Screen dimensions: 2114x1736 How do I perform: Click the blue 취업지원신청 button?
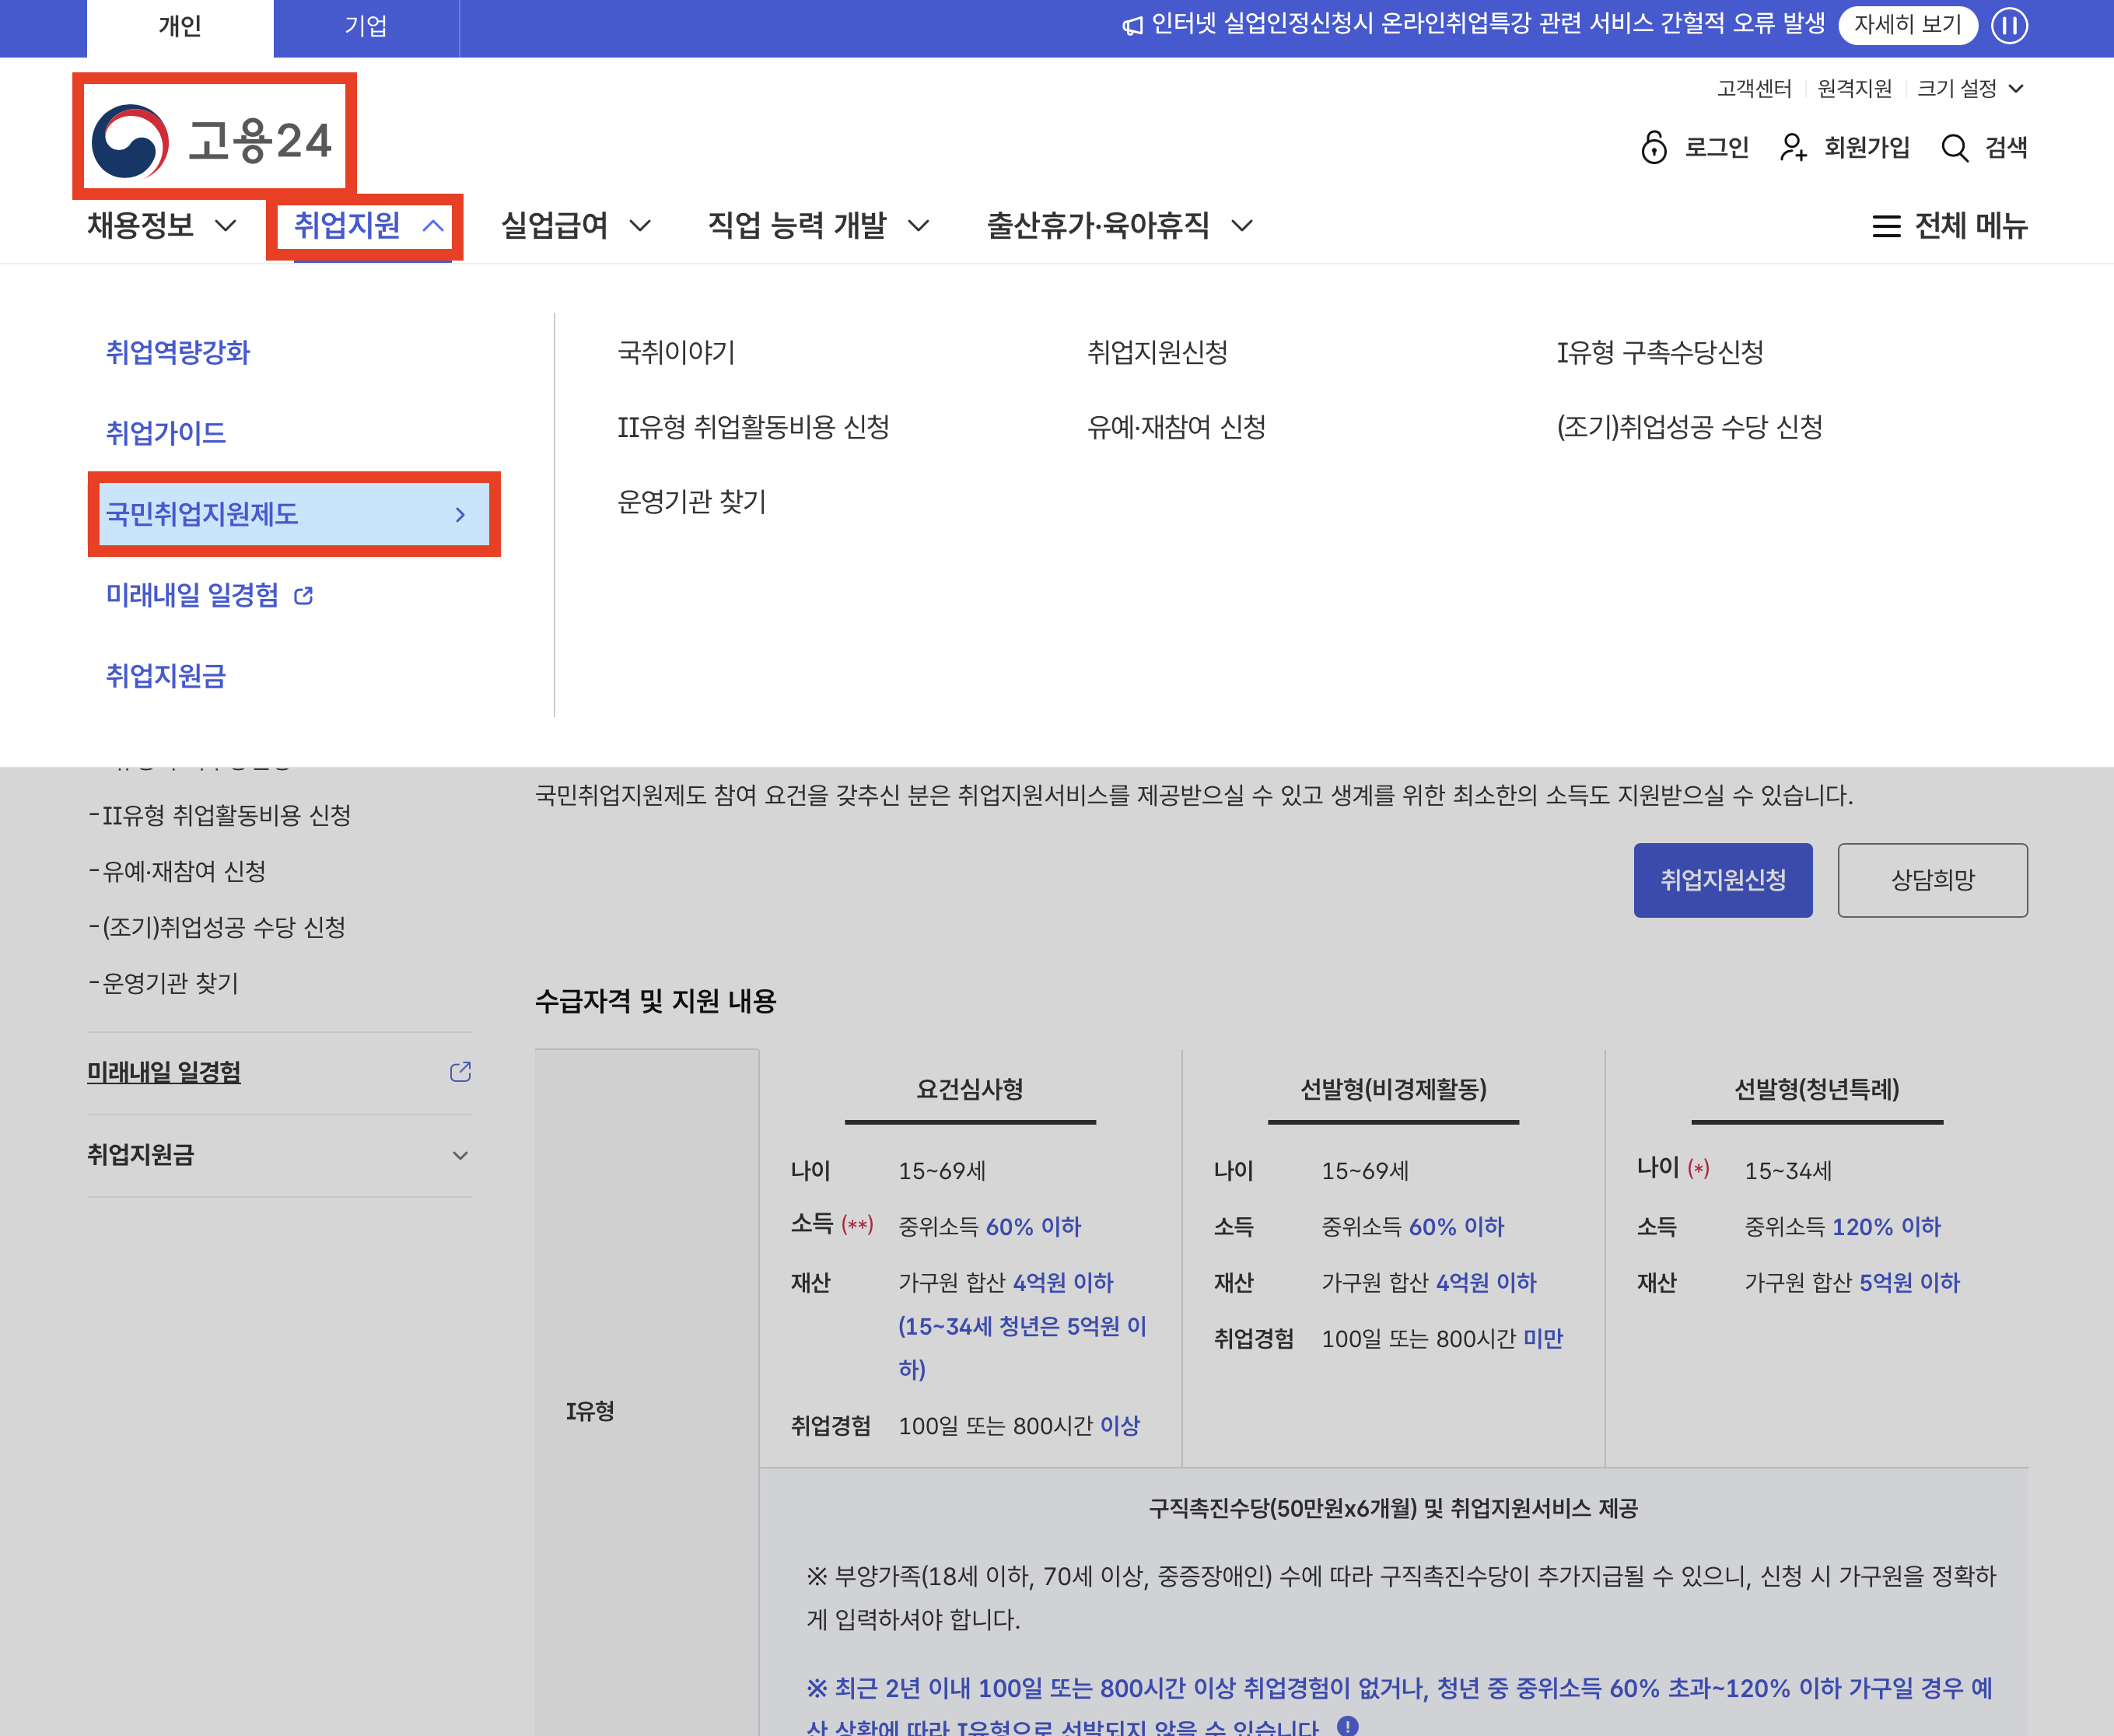1722,880
